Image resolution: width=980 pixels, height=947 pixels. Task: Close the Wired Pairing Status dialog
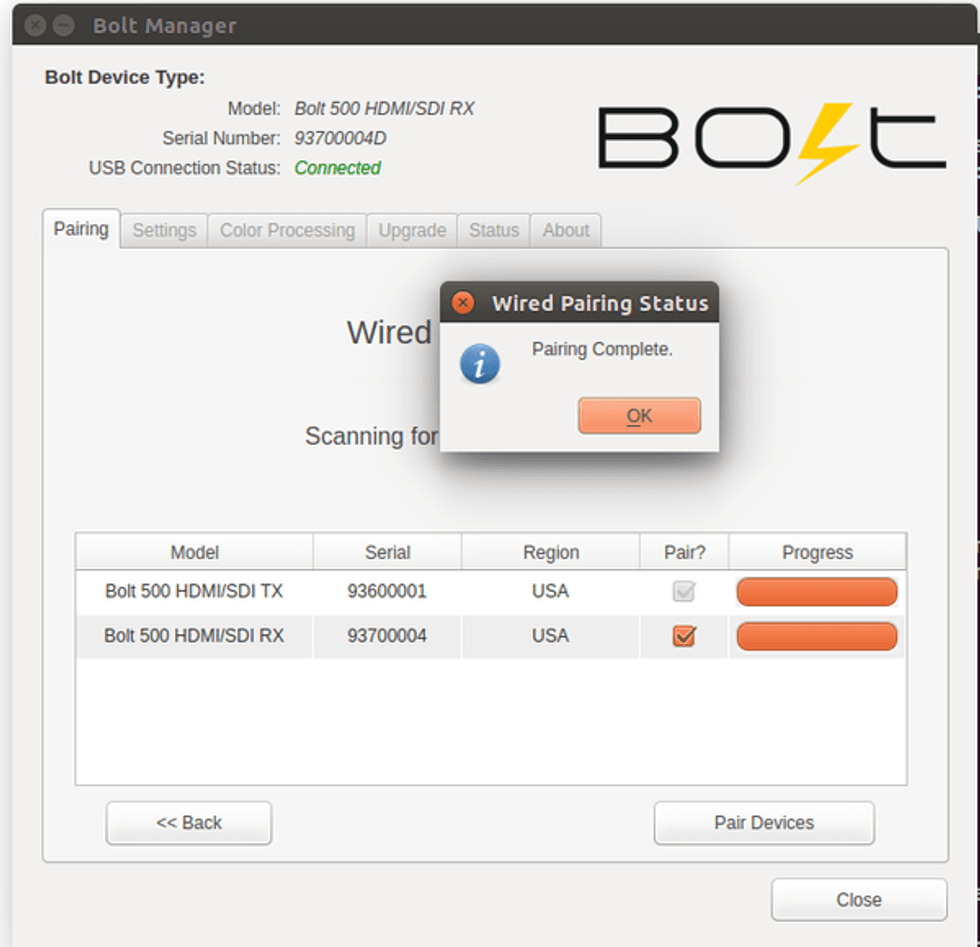(462, 303)
